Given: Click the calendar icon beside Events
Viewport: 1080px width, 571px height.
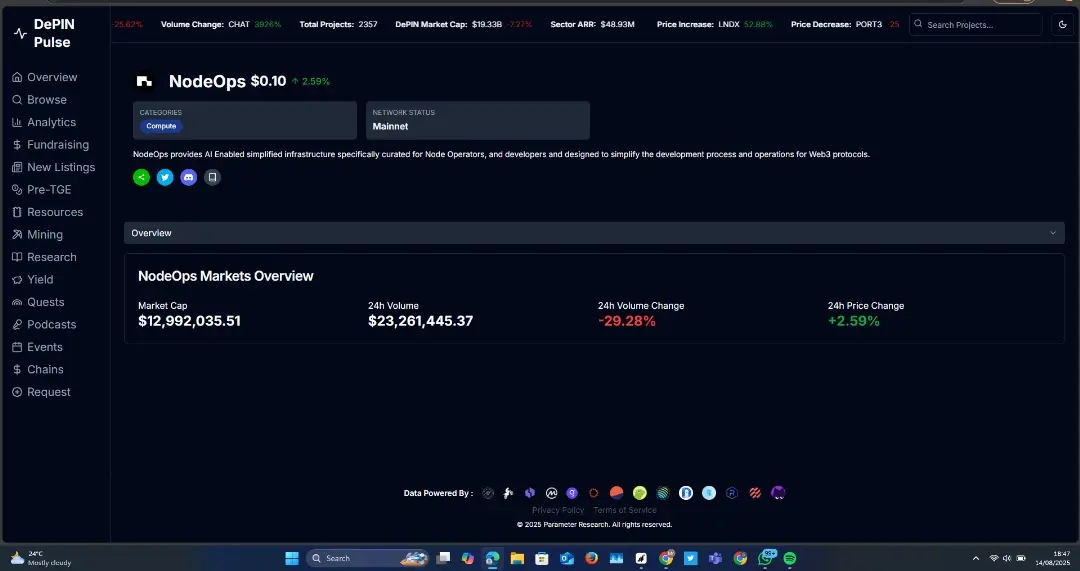Looking at the screenshot, I should 17,347.
